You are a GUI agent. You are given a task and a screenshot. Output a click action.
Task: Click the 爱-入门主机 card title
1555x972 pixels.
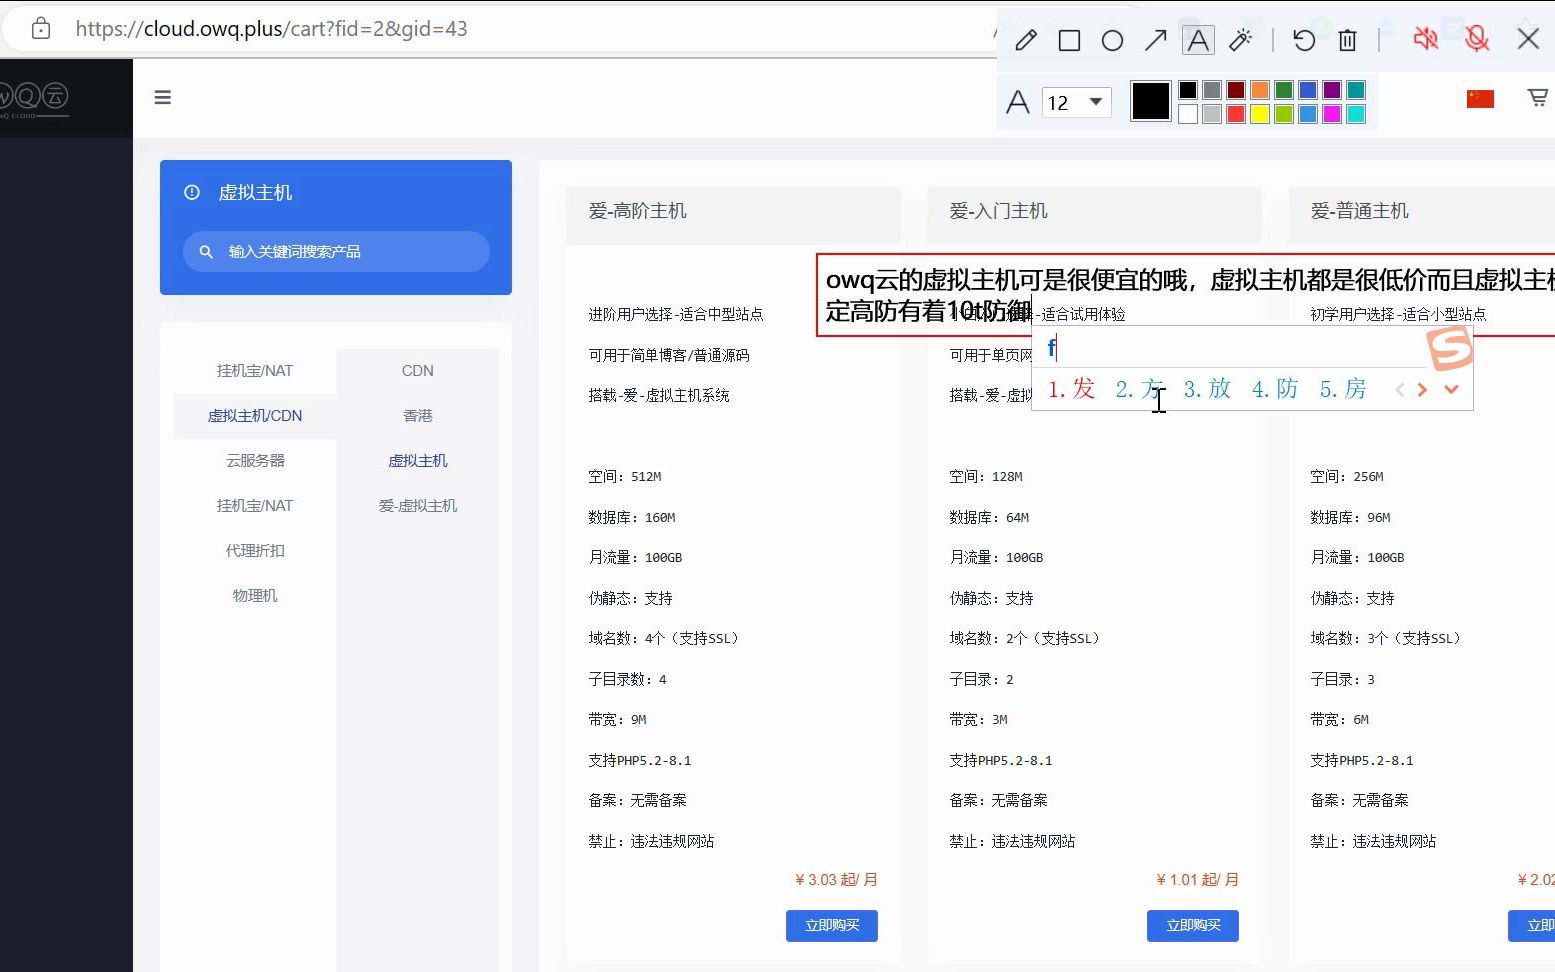coord(999,211)
